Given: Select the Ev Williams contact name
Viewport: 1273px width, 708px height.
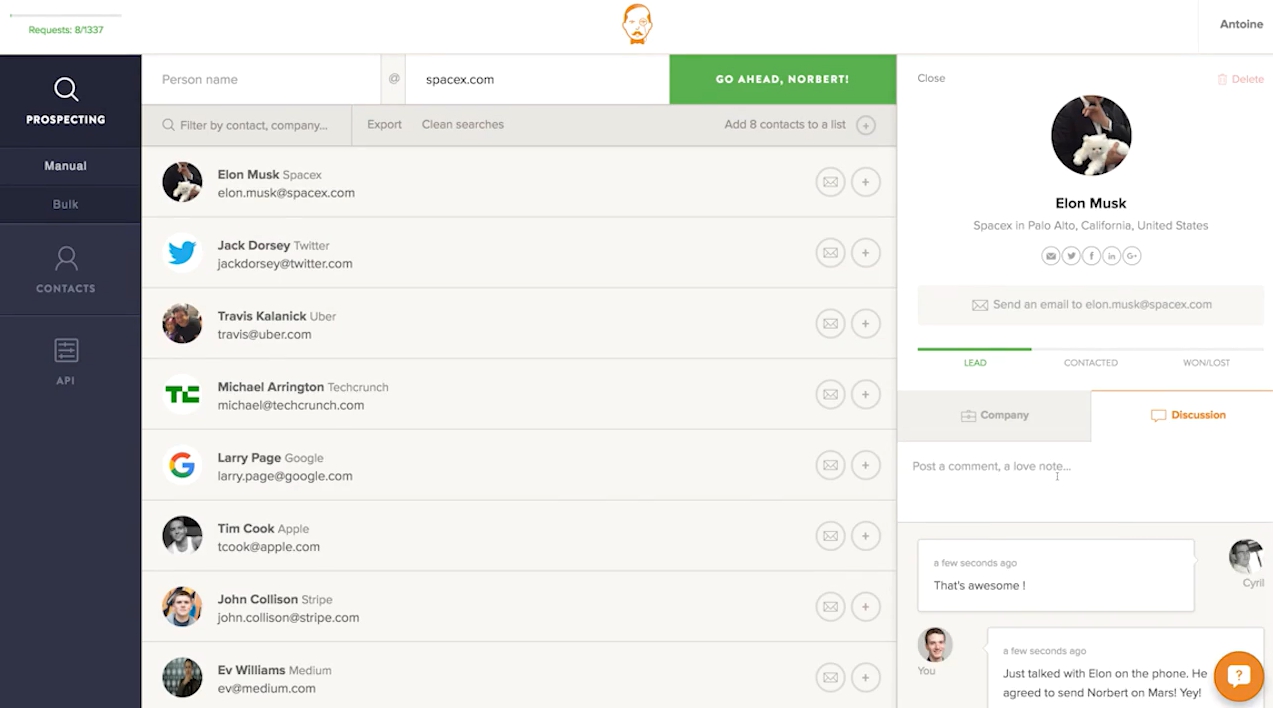Looking at the screenshot, I should coord(252,670).
